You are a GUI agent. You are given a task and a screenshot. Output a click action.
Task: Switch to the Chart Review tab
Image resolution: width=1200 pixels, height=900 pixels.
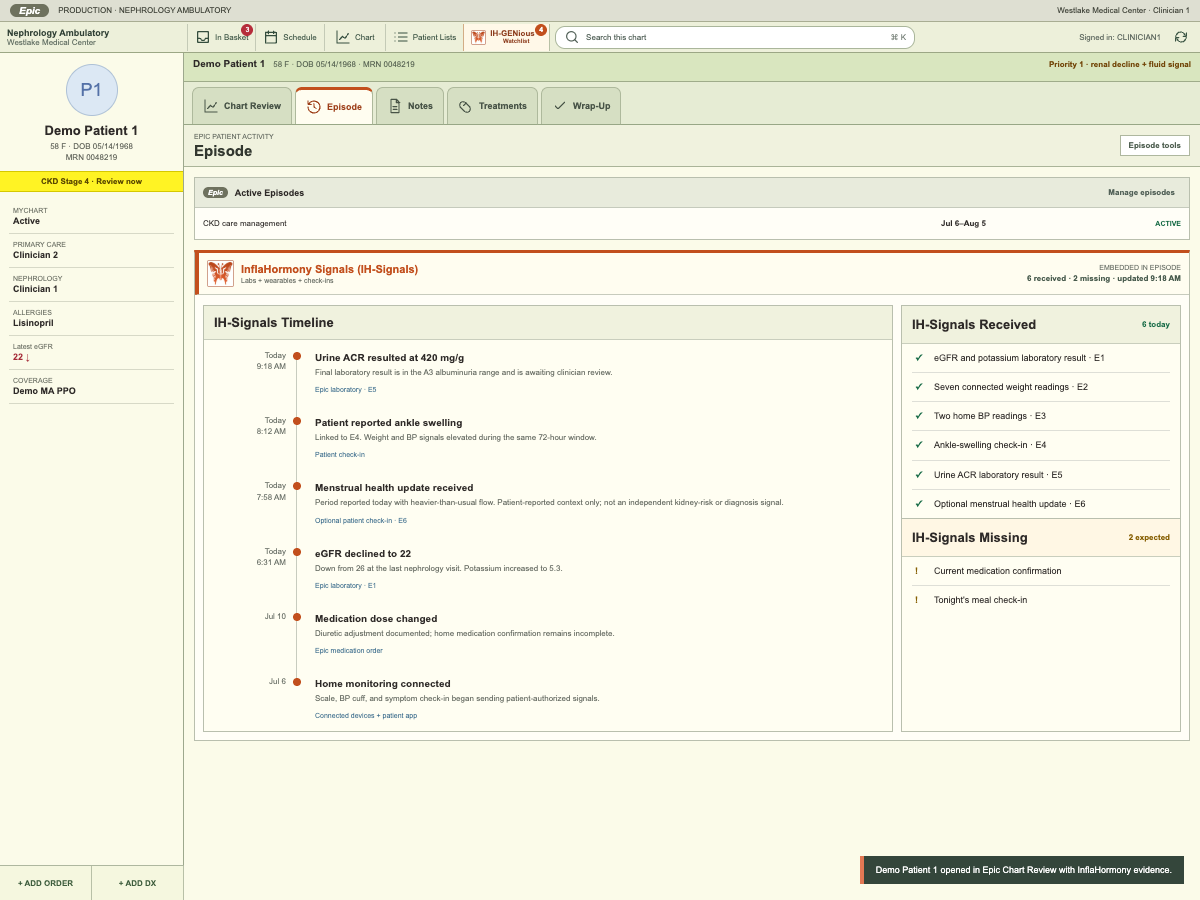coord(242,106)
